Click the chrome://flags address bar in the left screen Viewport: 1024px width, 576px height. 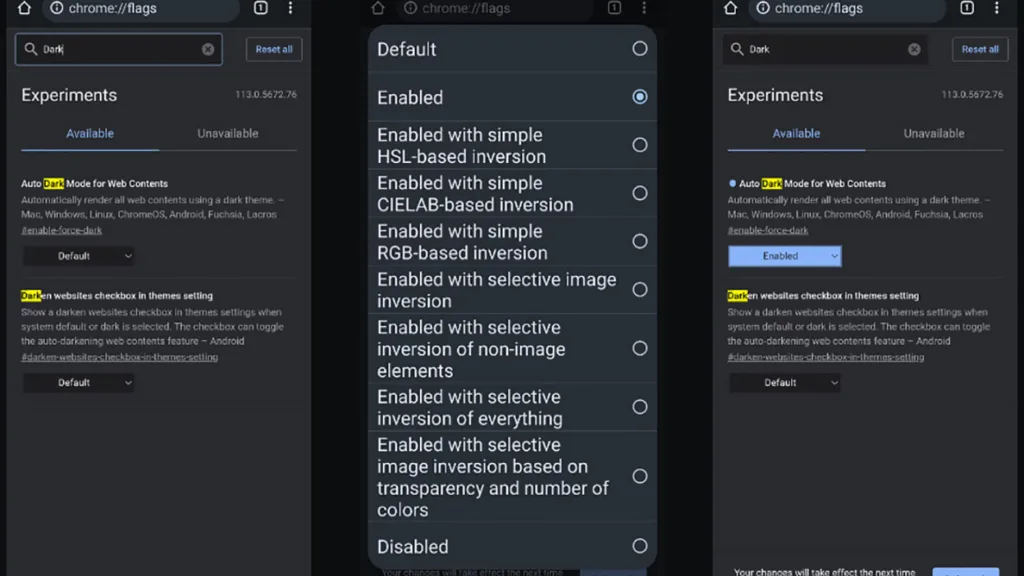(x=141, y=8)
